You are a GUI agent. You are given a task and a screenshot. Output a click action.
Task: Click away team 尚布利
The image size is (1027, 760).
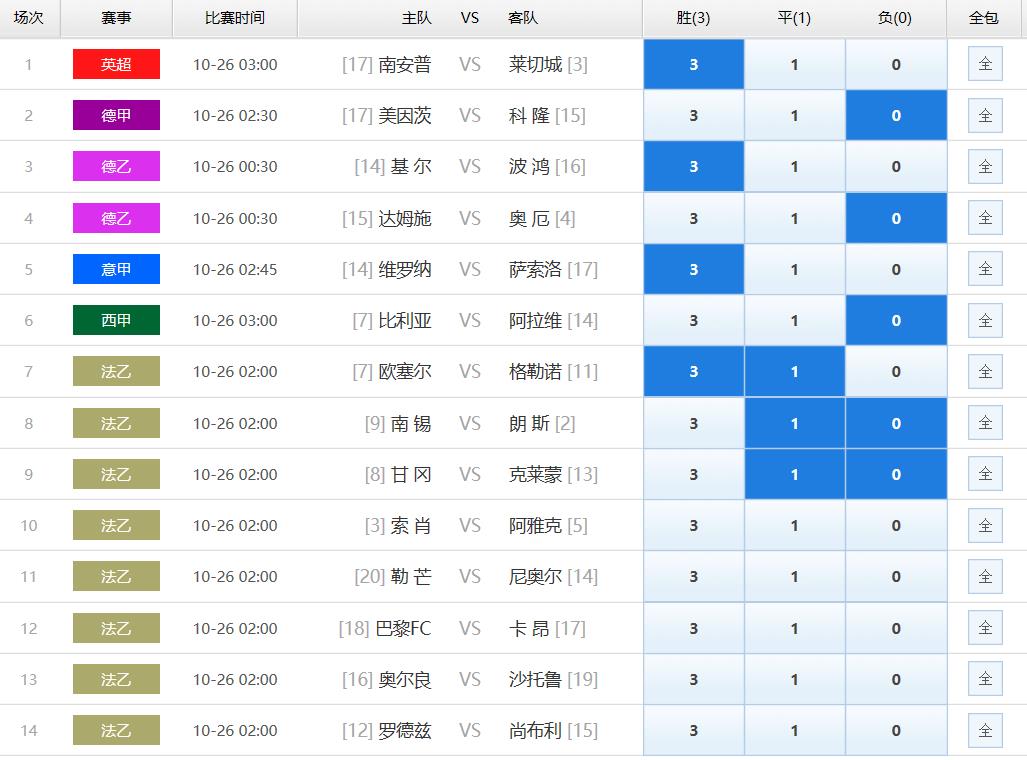tap(535, 731)
